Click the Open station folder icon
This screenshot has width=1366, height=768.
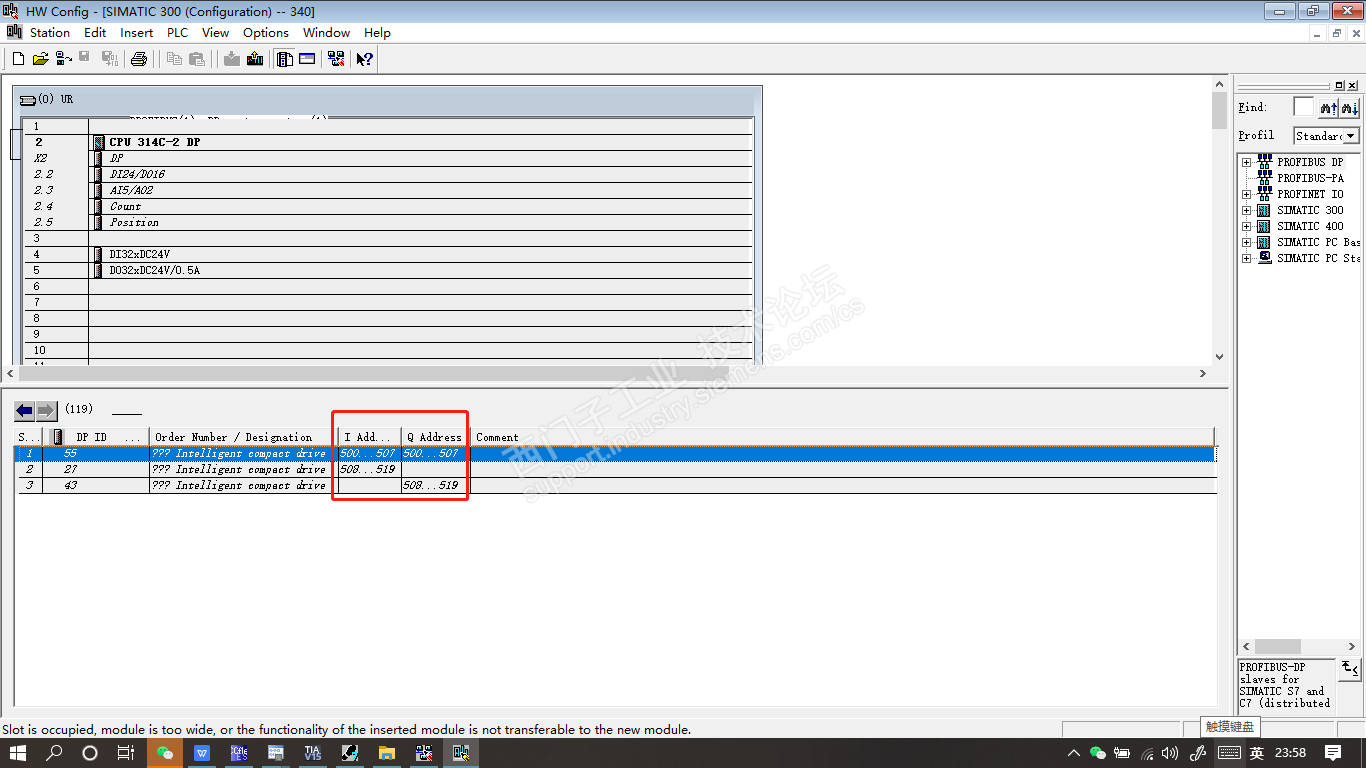pyautogui.click(x=40, y=59)
